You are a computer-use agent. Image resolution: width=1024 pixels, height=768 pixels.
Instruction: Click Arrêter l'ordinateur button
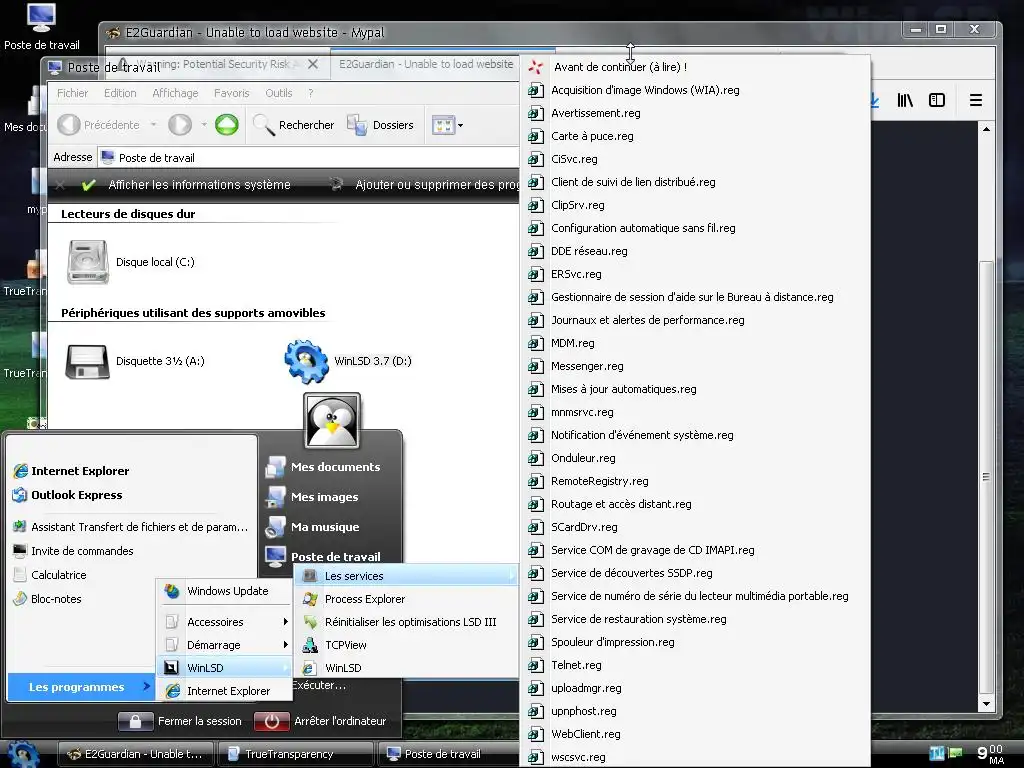pyautogui.click(x=321, y=721)
